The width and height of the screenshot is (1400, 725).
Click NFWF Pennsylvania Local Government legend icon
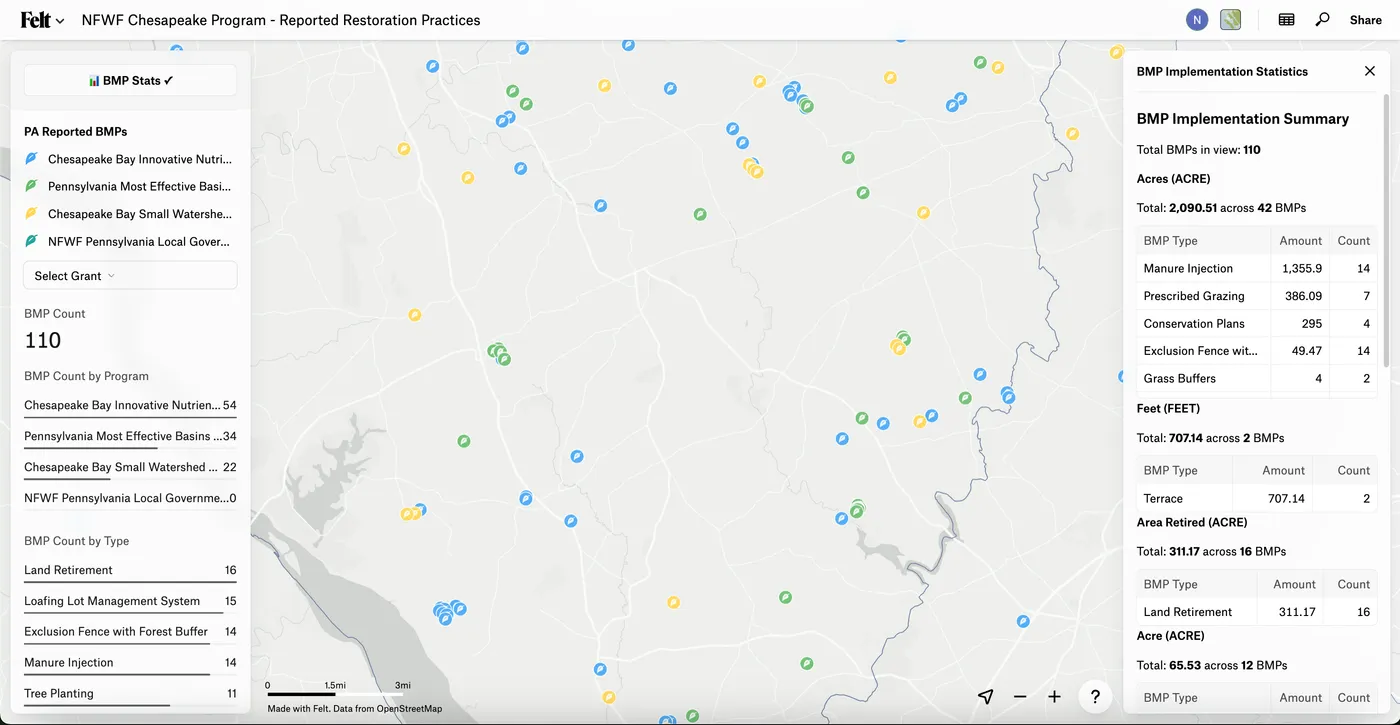(31, 241)
